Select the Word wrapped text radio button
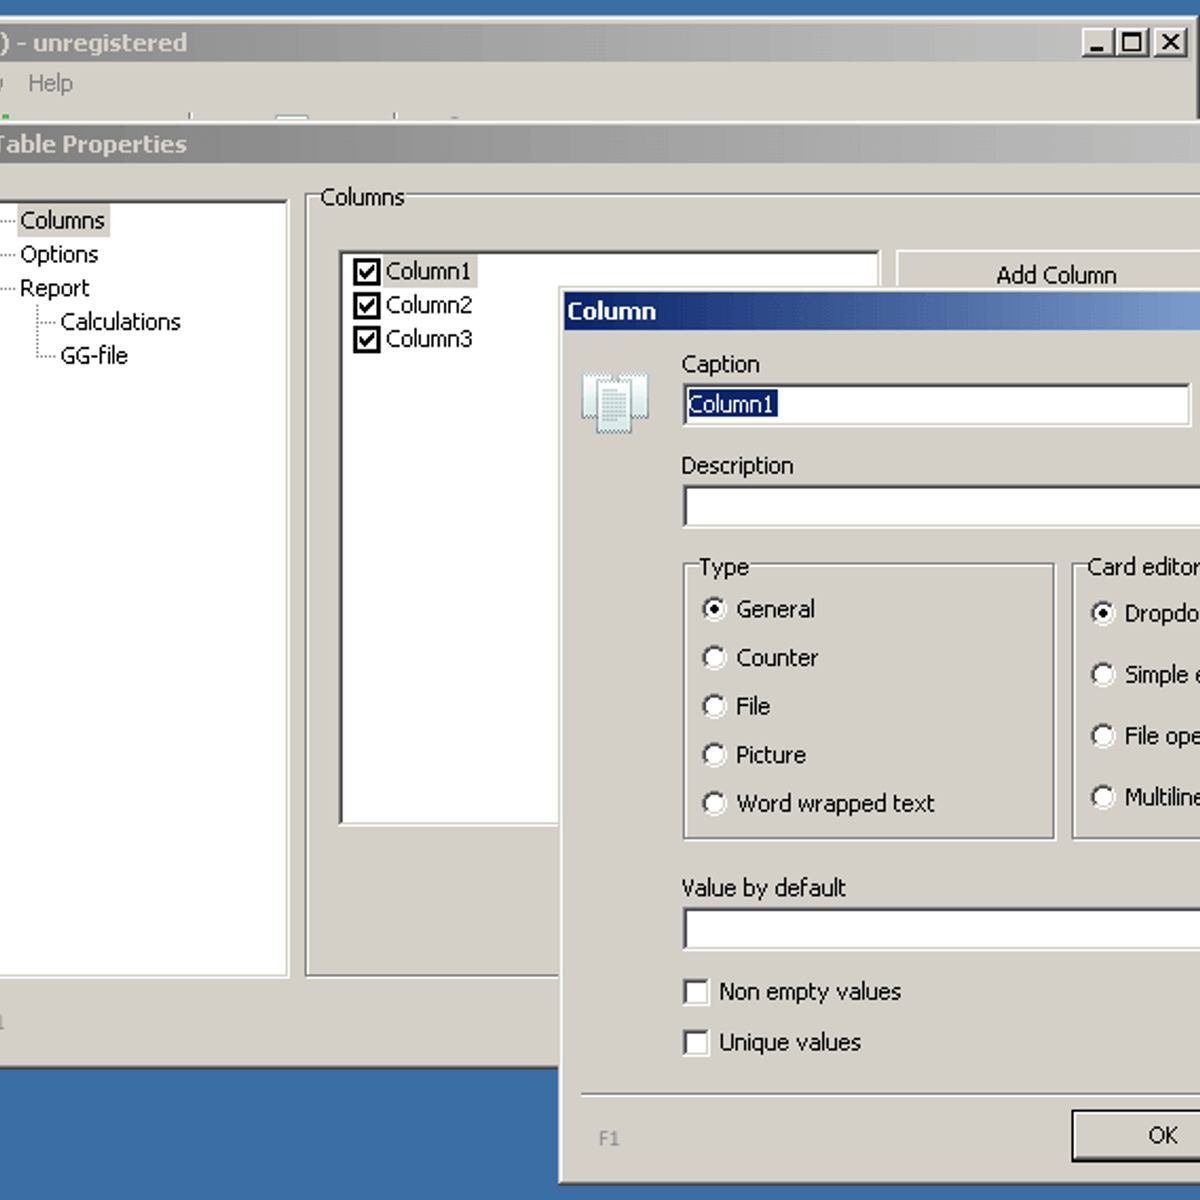Viewport: 1200px width, 1200px height. 714,803
